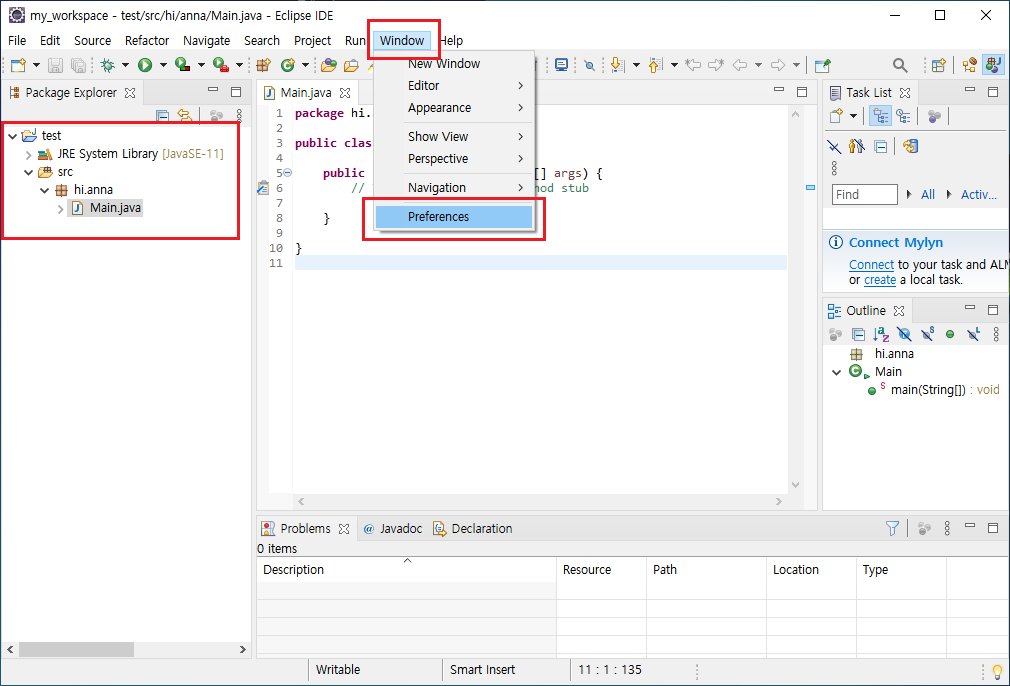This screenshot has width=1010, height=686.
Task: Toggle Link with Editor in Package Explorer
Action: [185, 116]
